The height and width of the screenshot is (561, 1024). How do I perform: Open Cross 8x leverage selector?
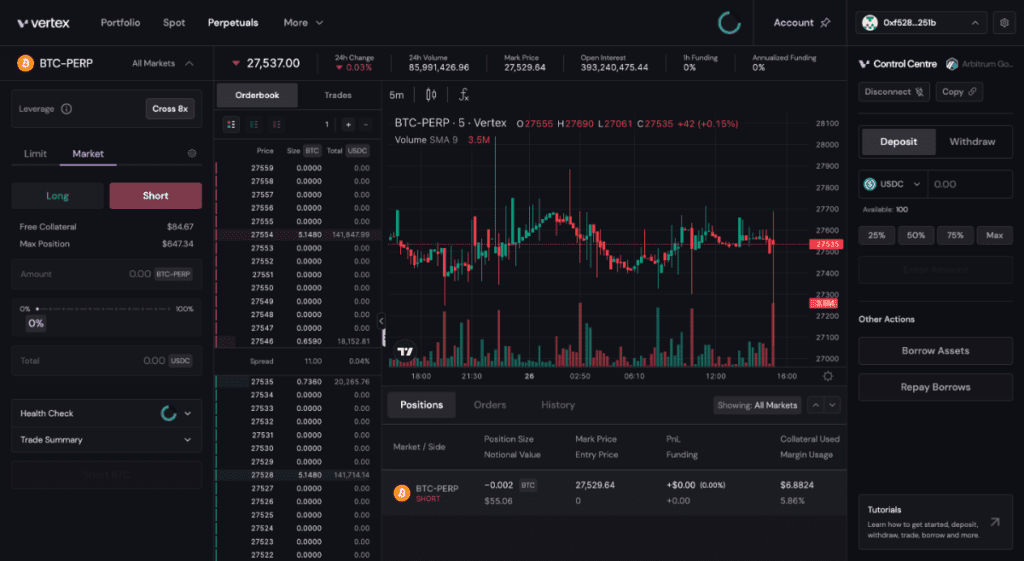(170, 109)
